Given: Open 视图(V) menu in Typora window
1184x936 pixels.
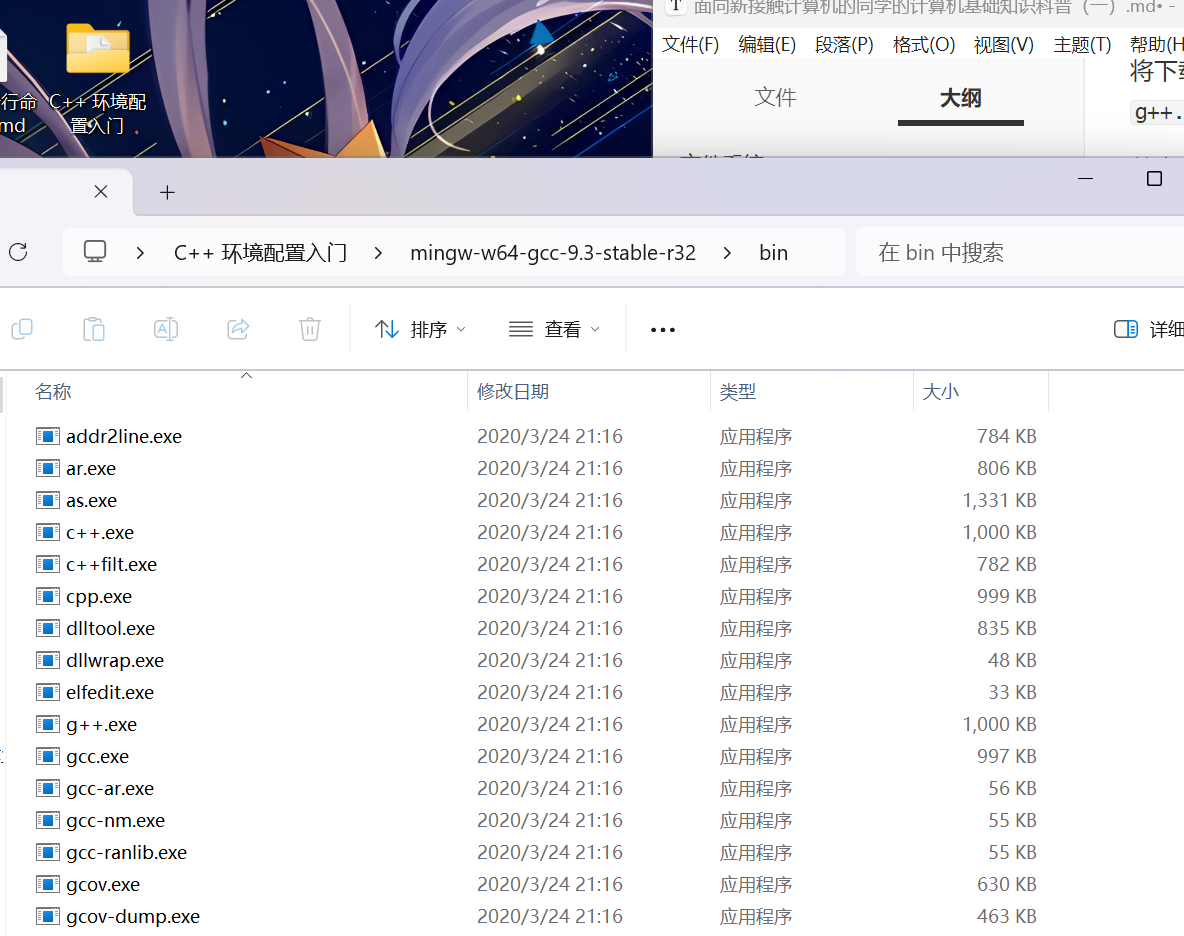Looking at the screenshot, I should pos(1004,45).
